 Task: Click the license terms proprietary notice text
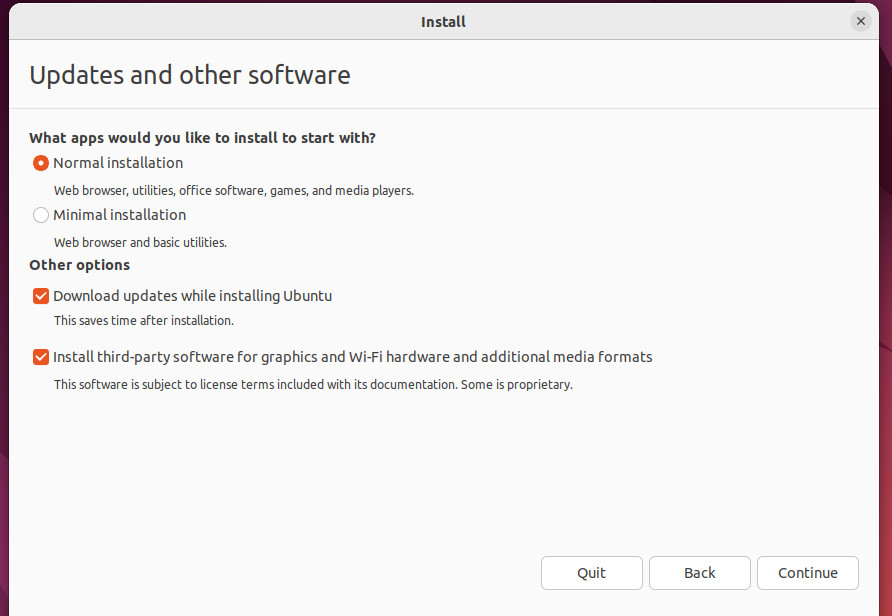313,384
